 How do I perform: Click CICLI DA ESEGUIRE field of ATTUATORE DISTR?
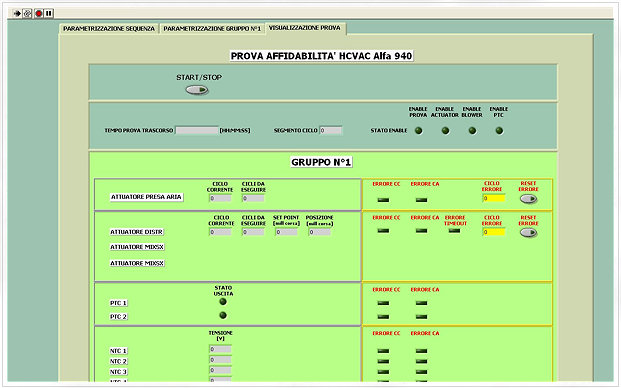[x=253, y=232]
